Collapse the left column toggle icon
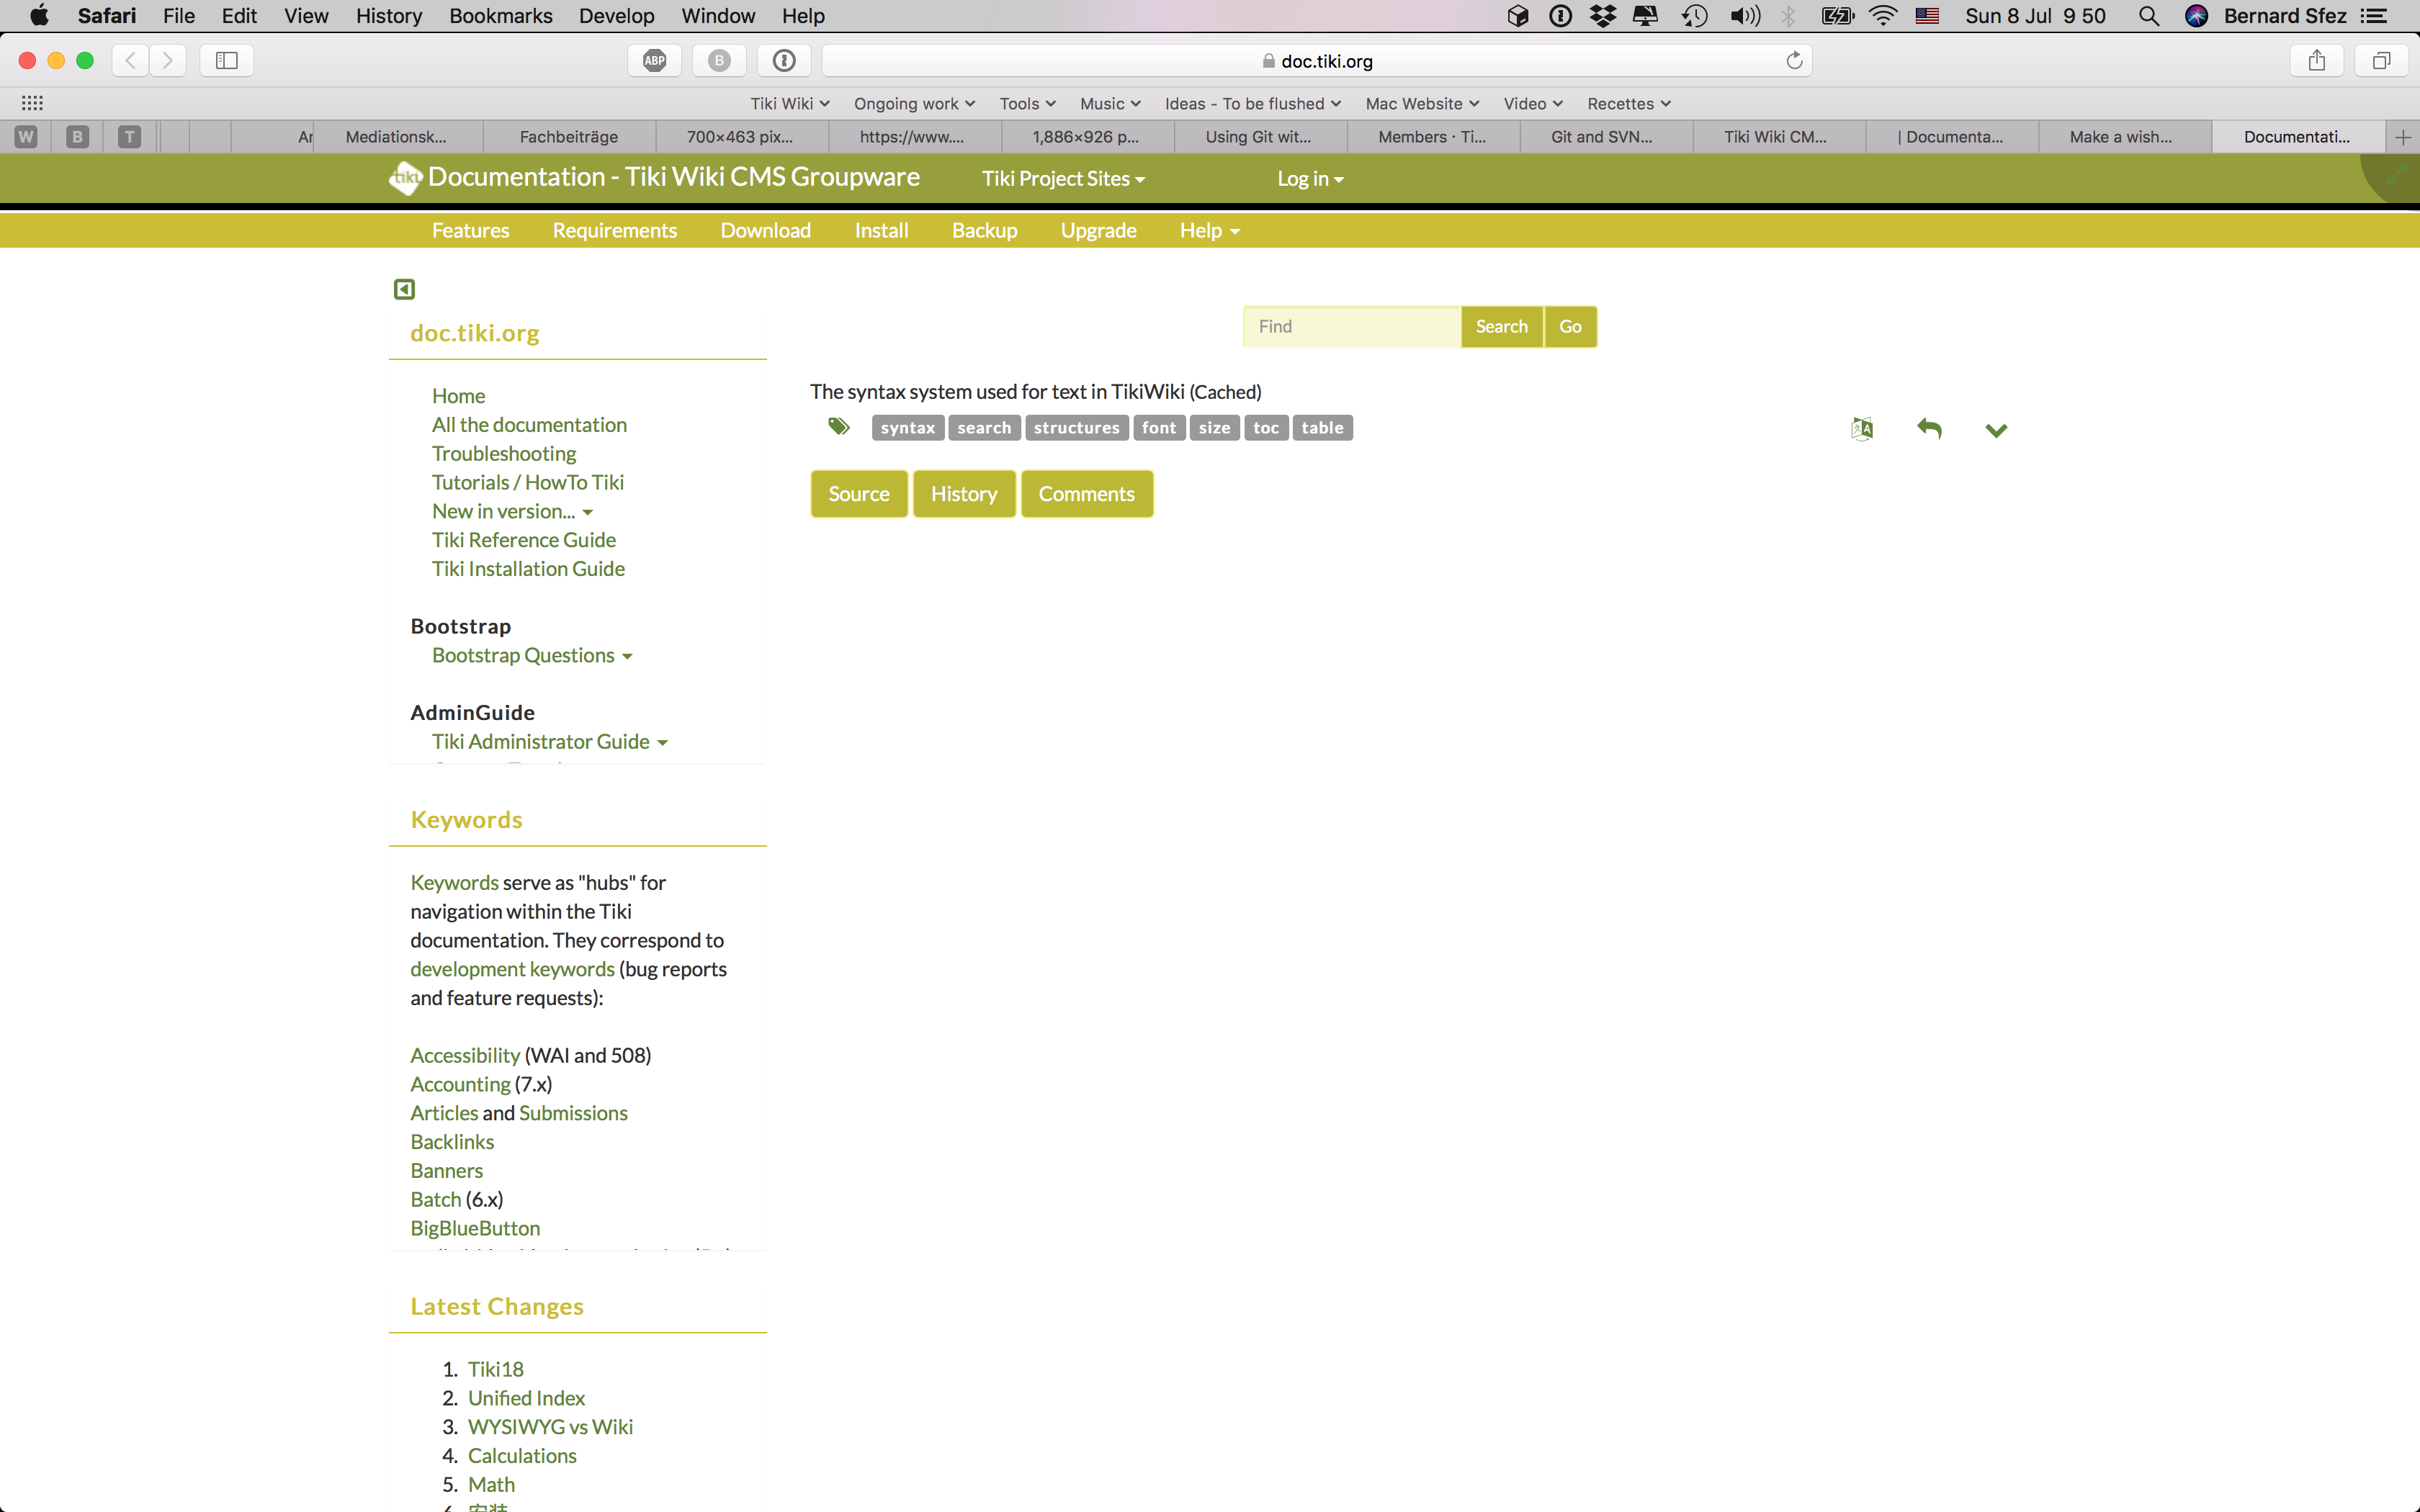2420x1512 pixels. click(404, 289)
